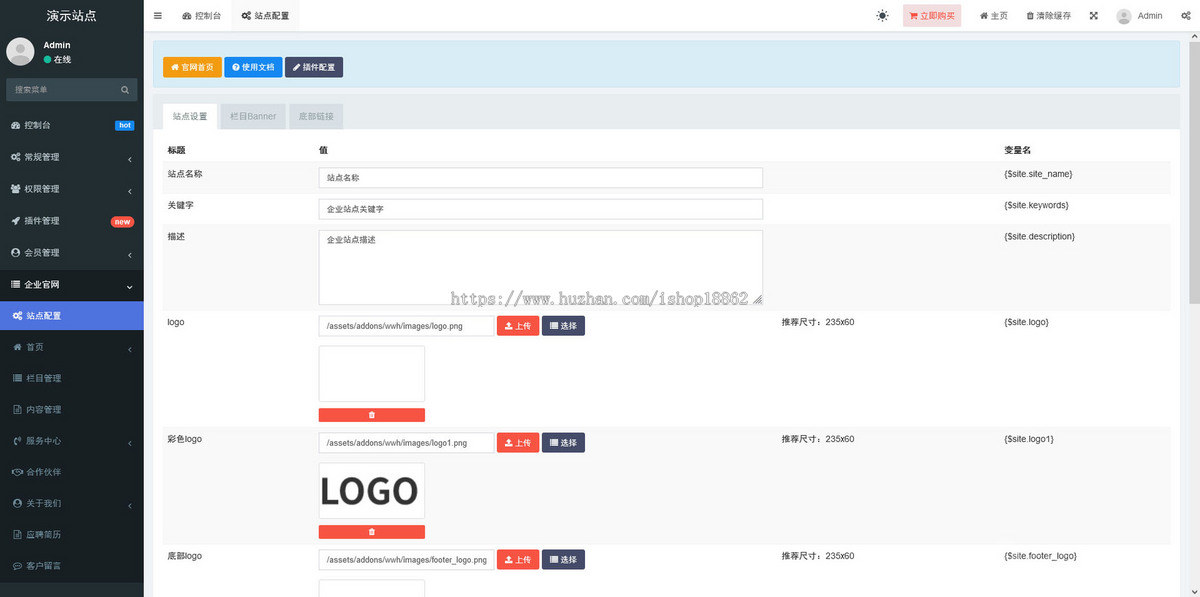The width and height of the screenshot is (1200, 597).
Task: Expand 首页 sidebar submenu
Action: click(x=72, y=347)
